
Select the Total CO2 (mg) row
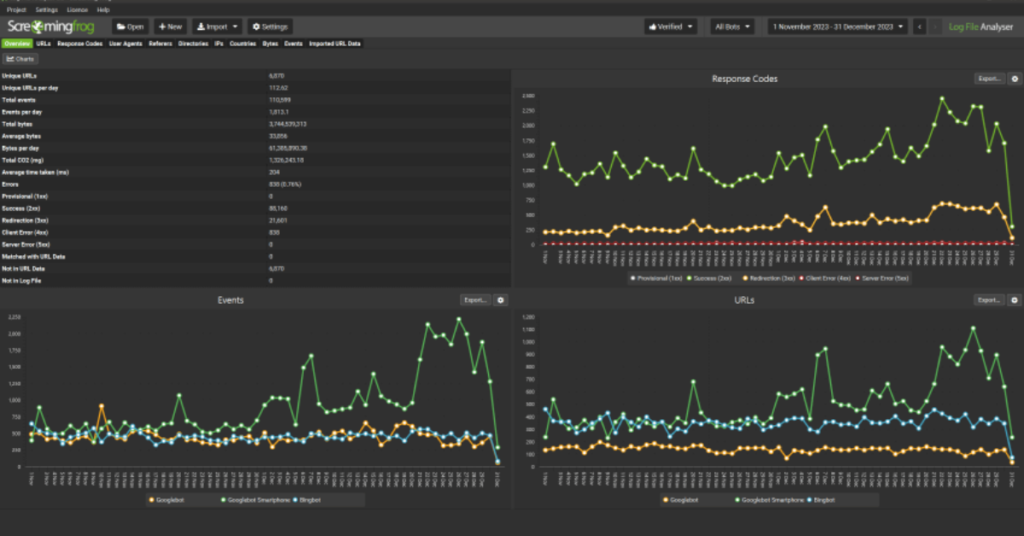tap(255, 160)
